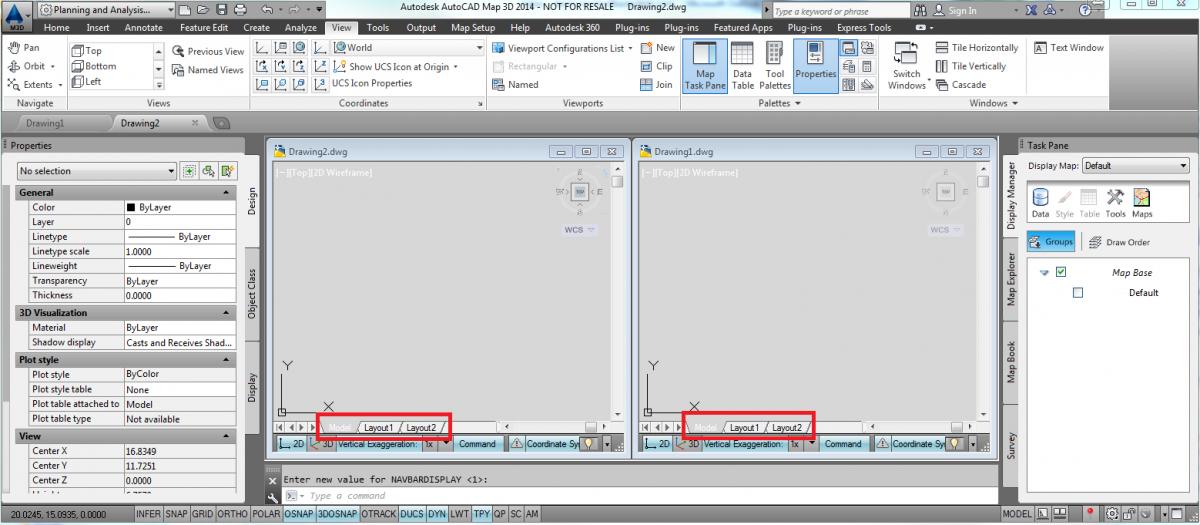Click Tile Horizontally
The height and width of the screenshot is (525, 1200).
[x=976, y=47]
